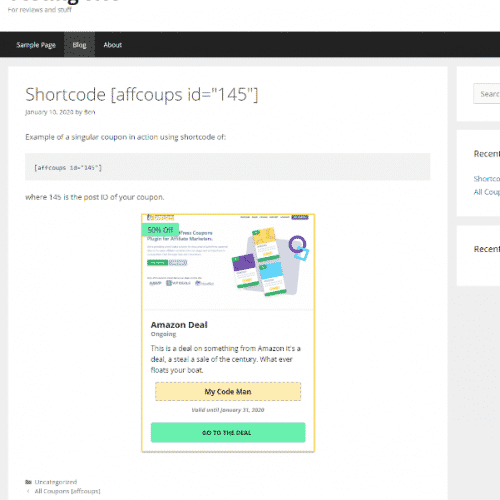
Task: Copy the My Code Man coupon code
Action: pos(228,392)
